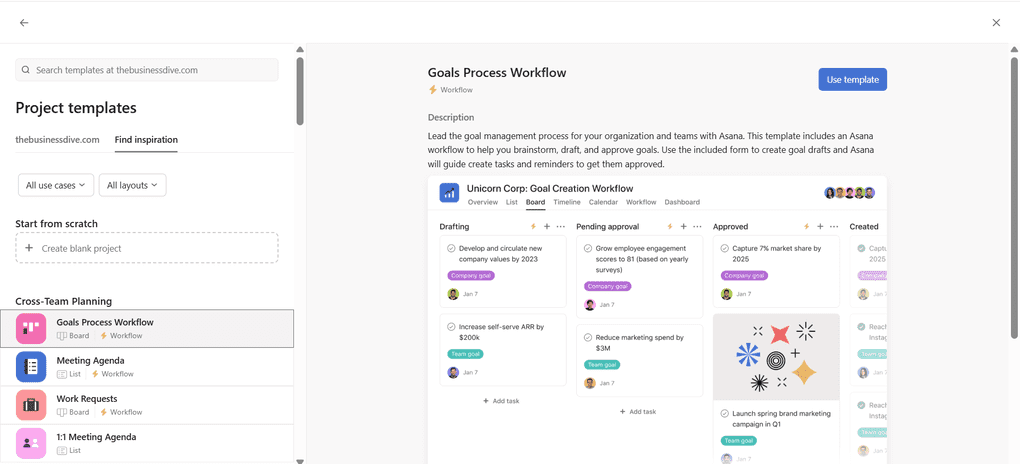Open the Calendar tab in preview
1020x464 pixels.
point(603,202)
